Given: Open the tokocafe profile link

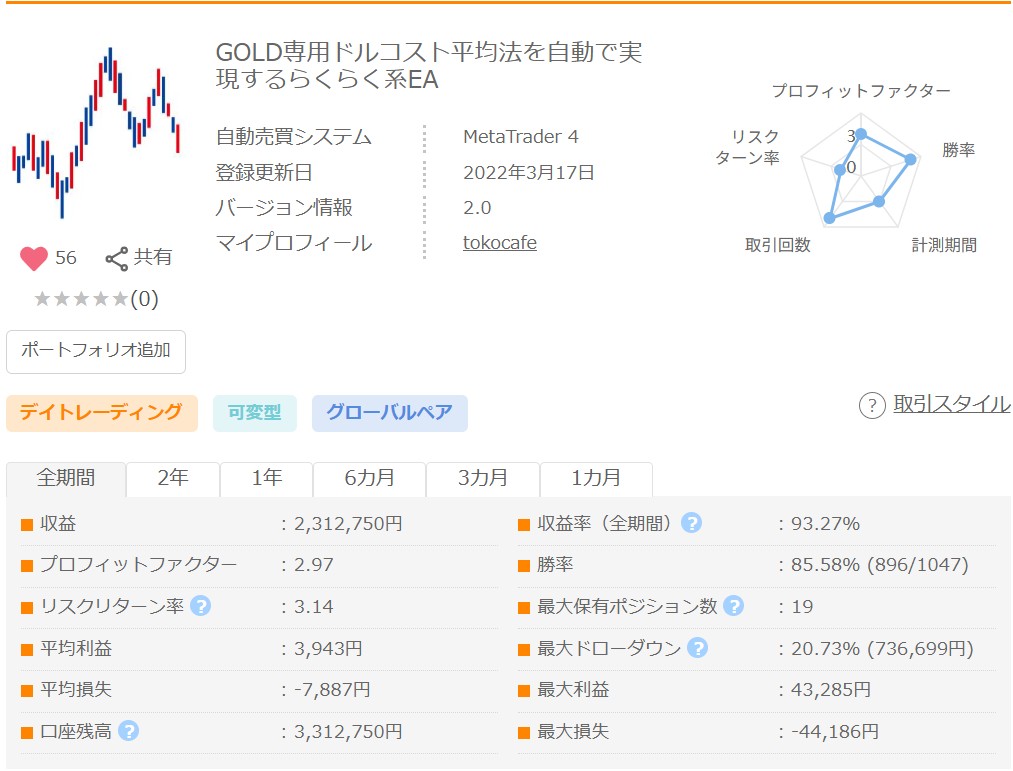Looking at the screenshot, I should click(x=499, y=243).
